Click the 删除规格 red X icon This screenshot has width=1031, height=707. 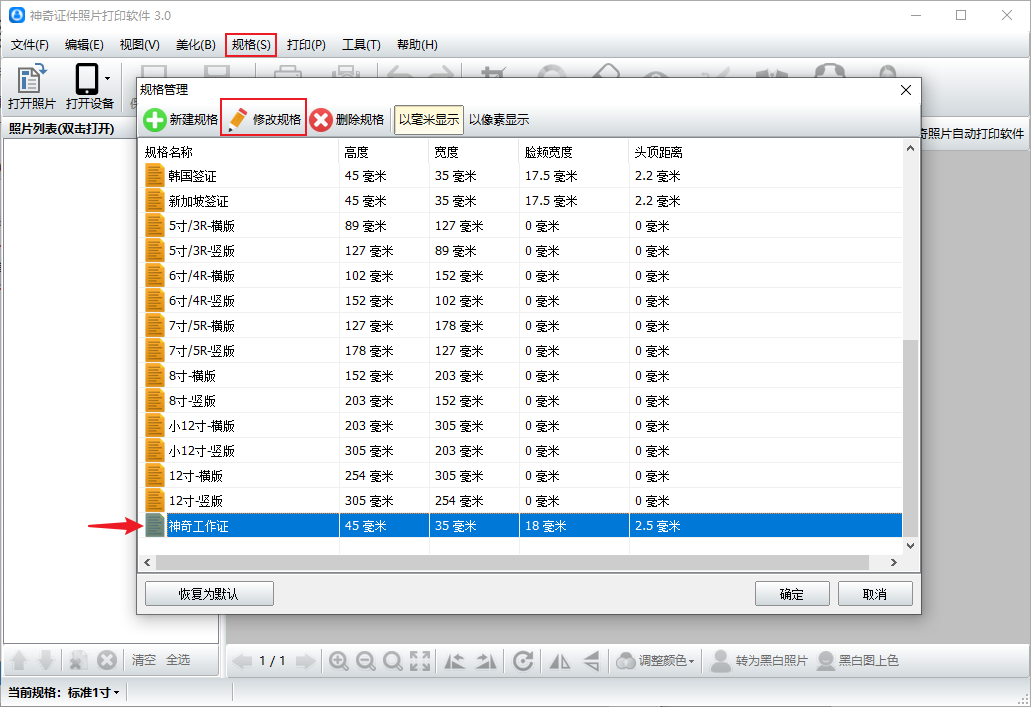click(x=321, y=120)
